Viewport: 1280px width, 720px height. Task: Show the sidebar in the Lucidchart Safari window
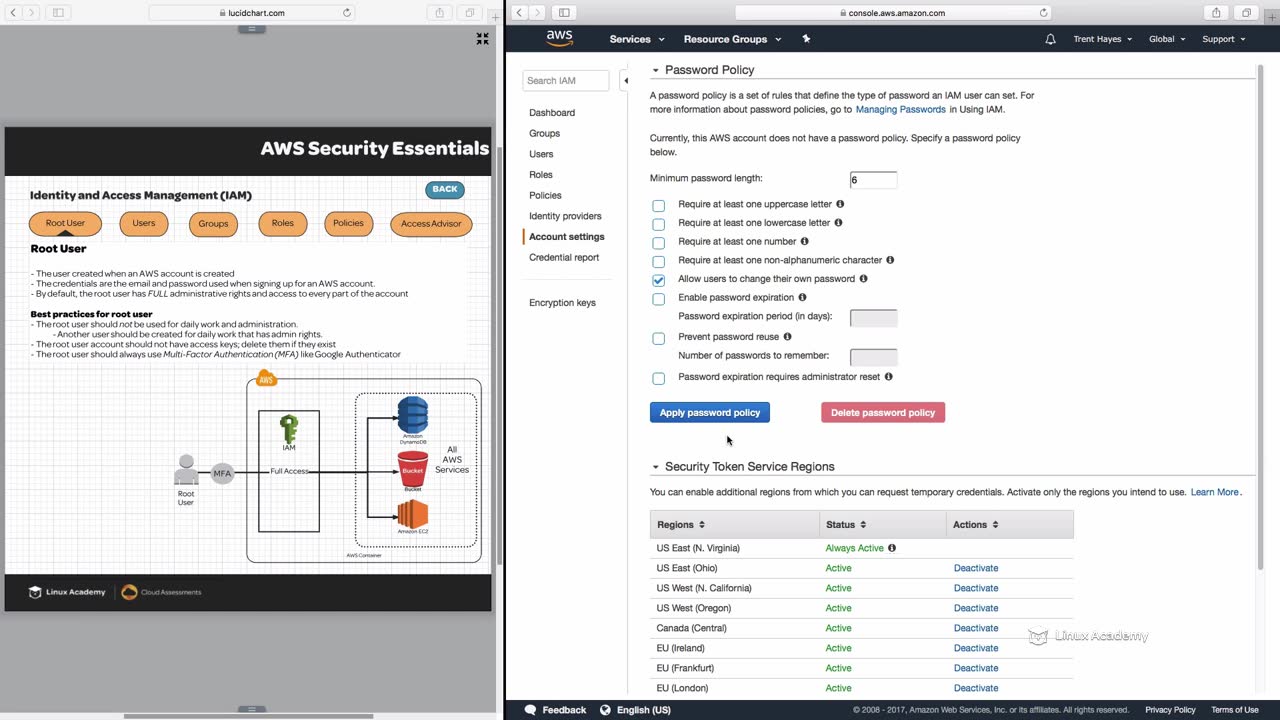[x=58, y=13]
